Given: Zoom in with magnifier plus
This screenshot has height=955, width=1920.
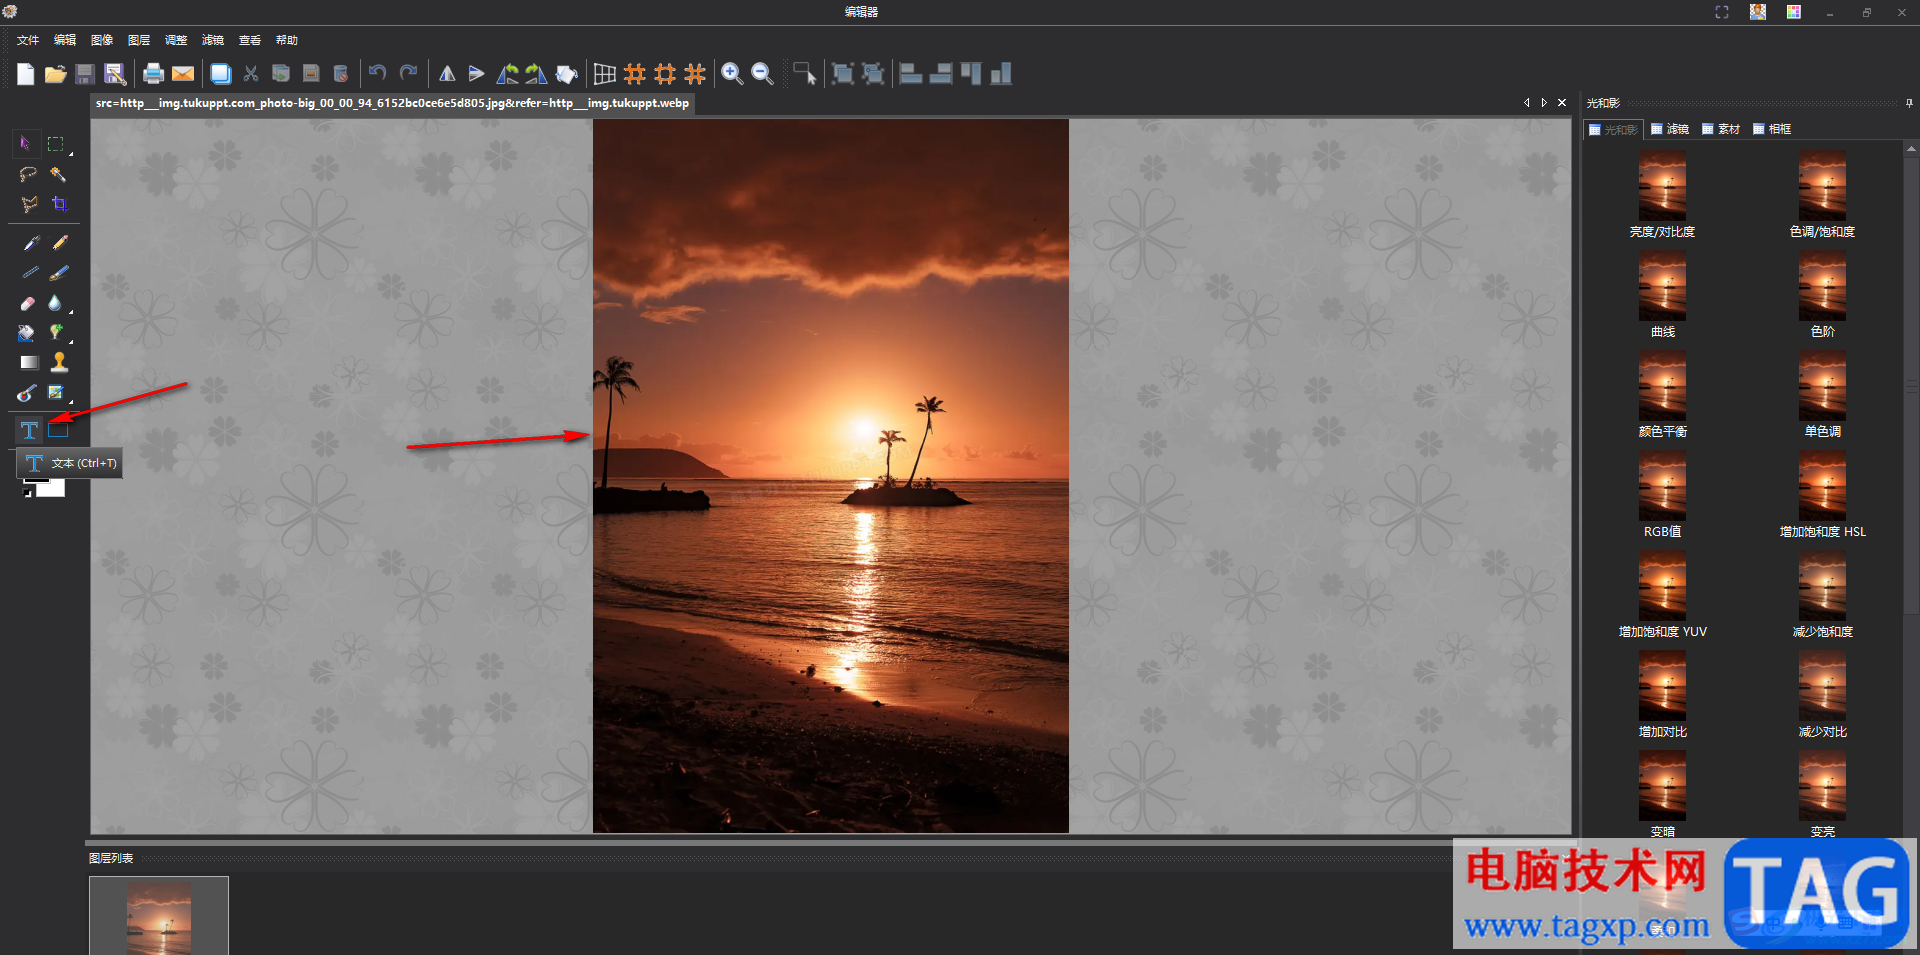Looking at the screenshot, I should coord(732,73).
